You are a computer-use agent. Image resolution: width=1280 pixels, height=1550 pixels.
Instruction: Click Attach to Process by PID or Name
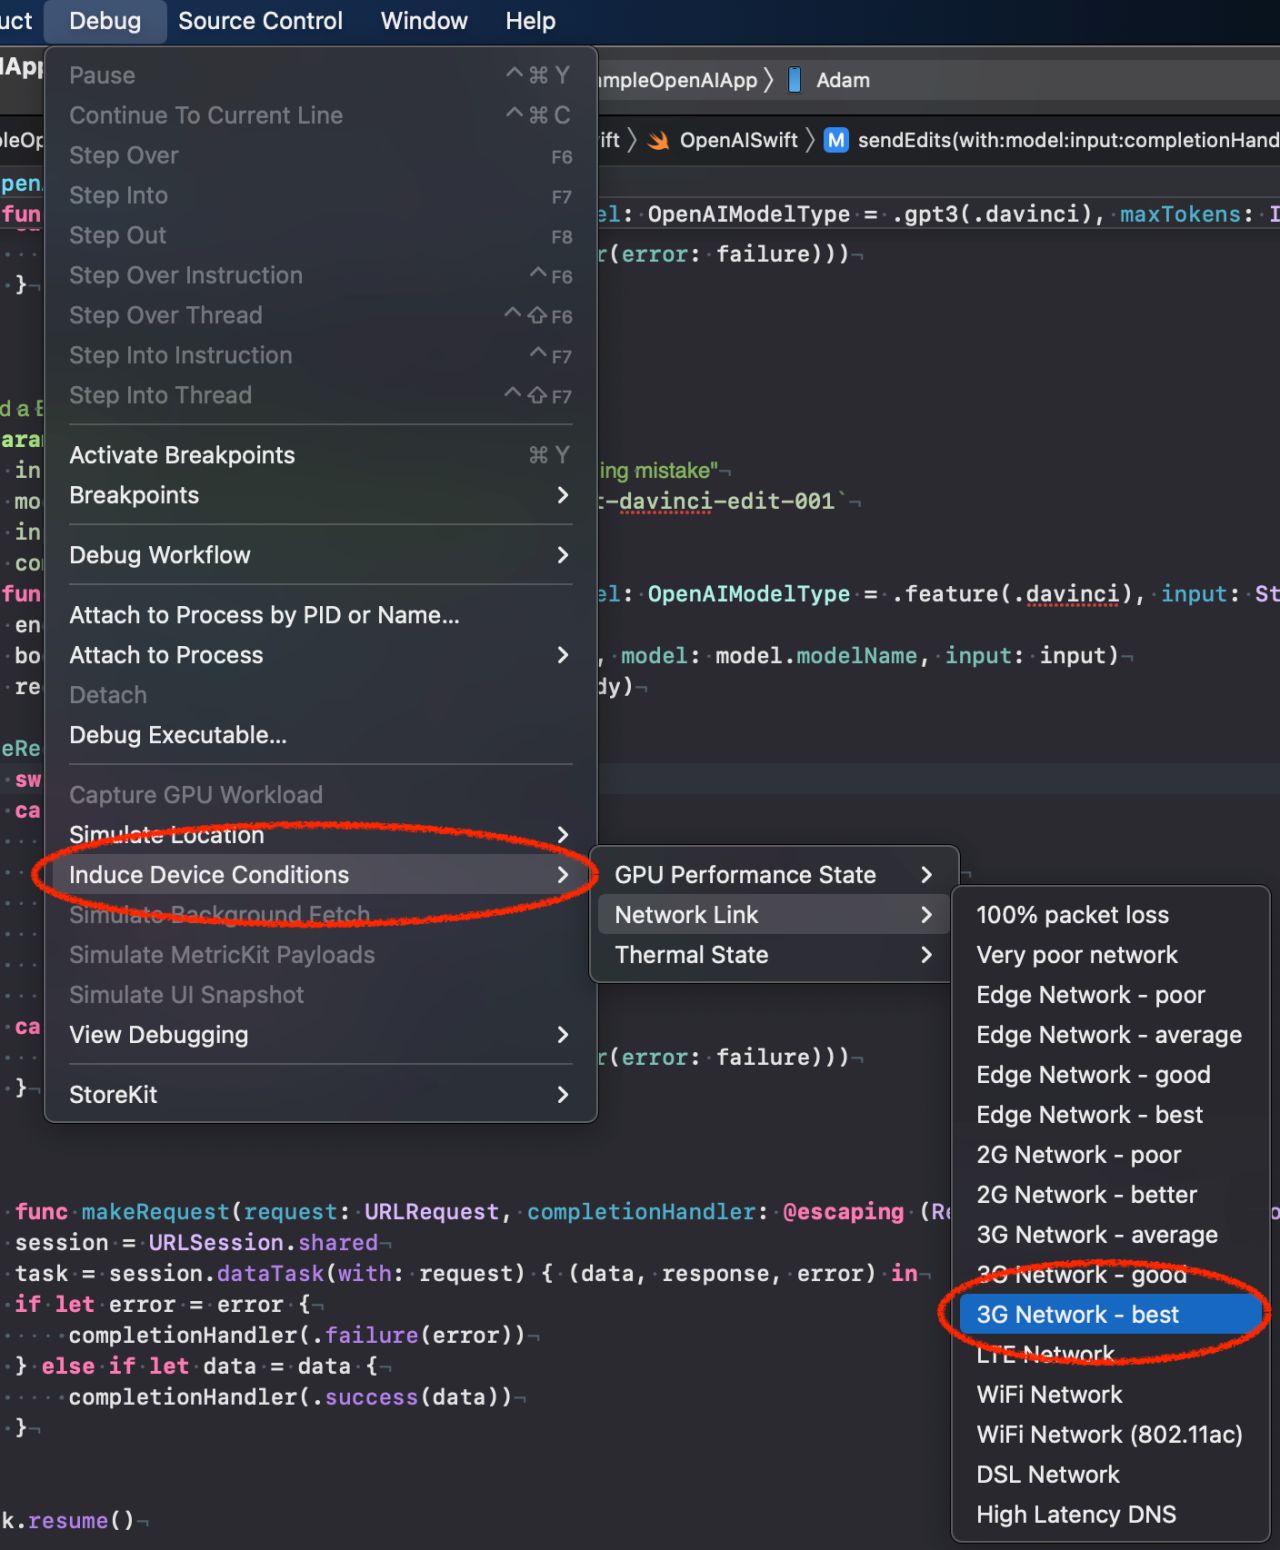(264, 615)
